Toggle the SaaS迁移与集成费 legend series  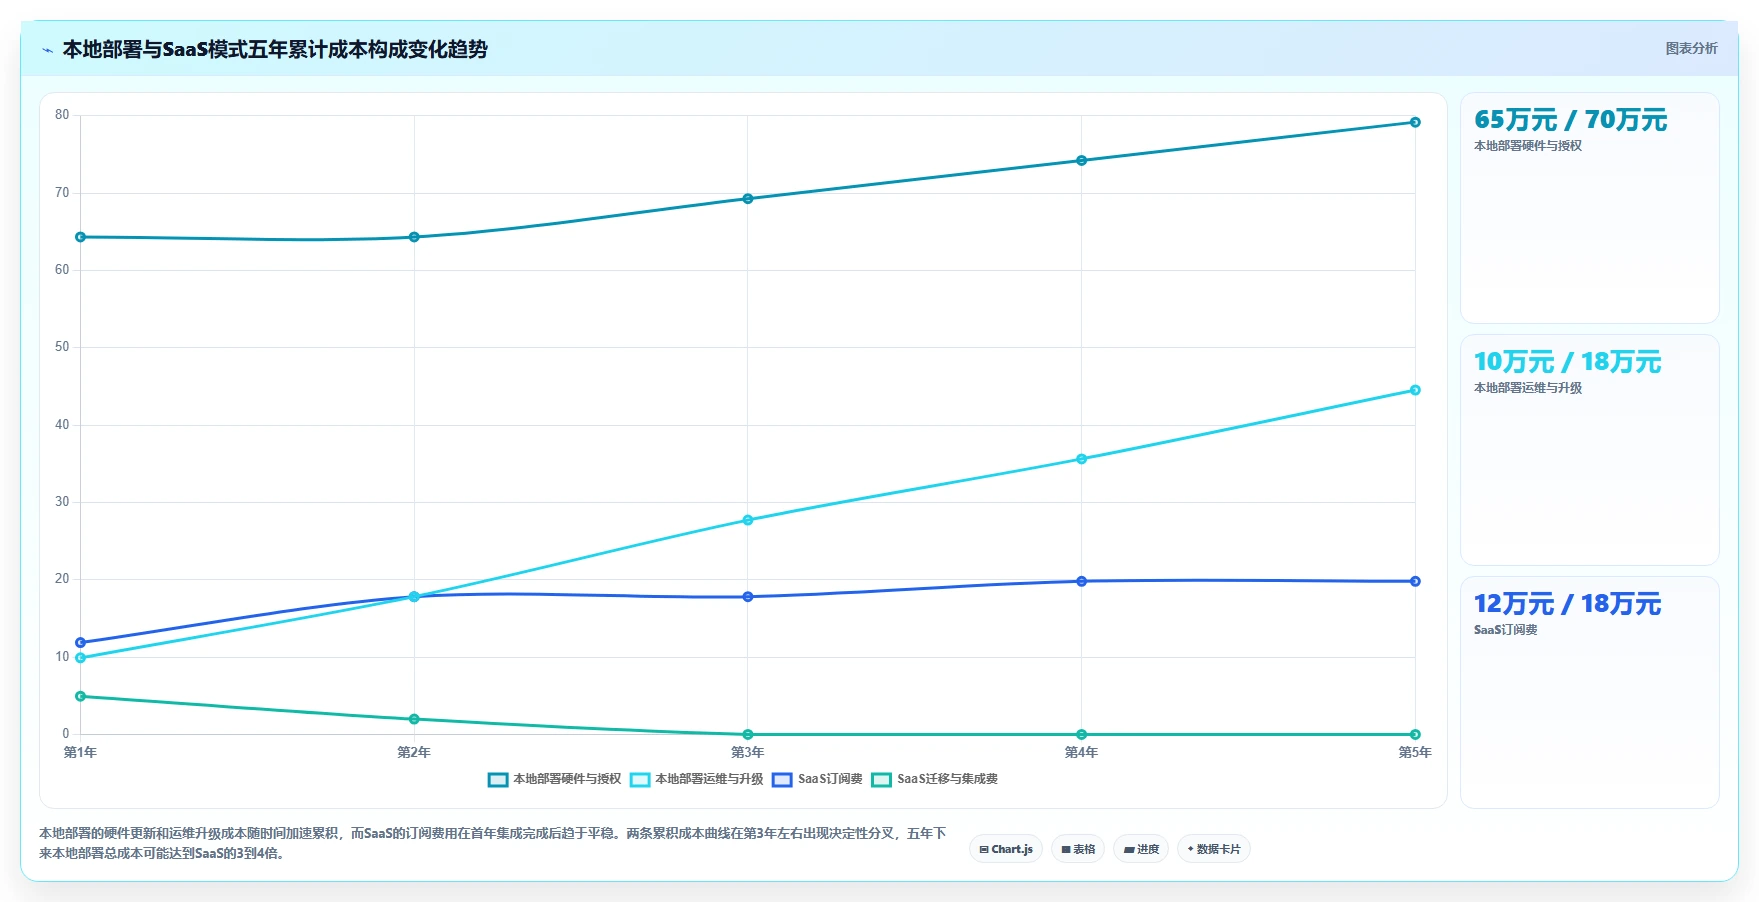[935, 779]
